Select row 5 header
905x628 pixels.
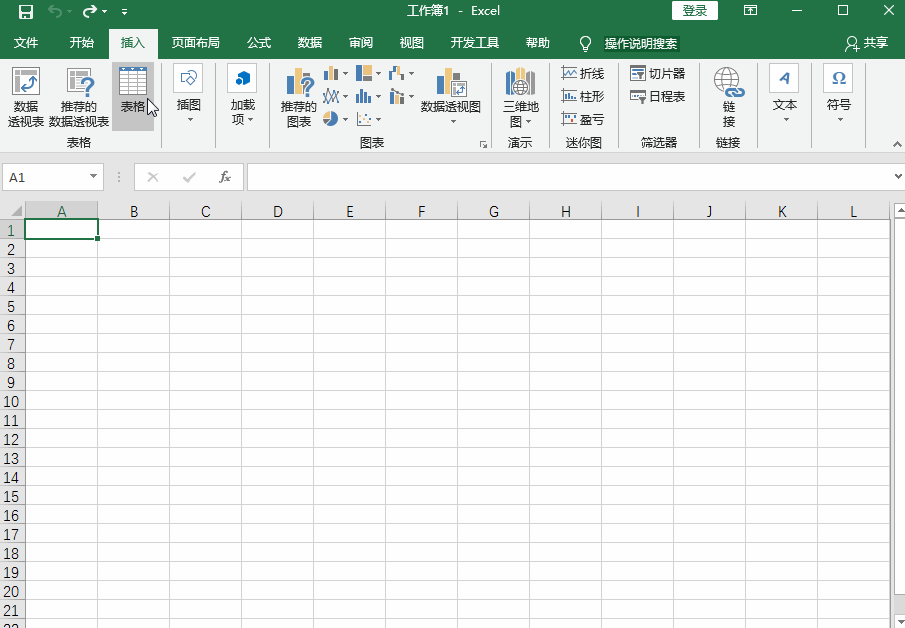[12, 306]
